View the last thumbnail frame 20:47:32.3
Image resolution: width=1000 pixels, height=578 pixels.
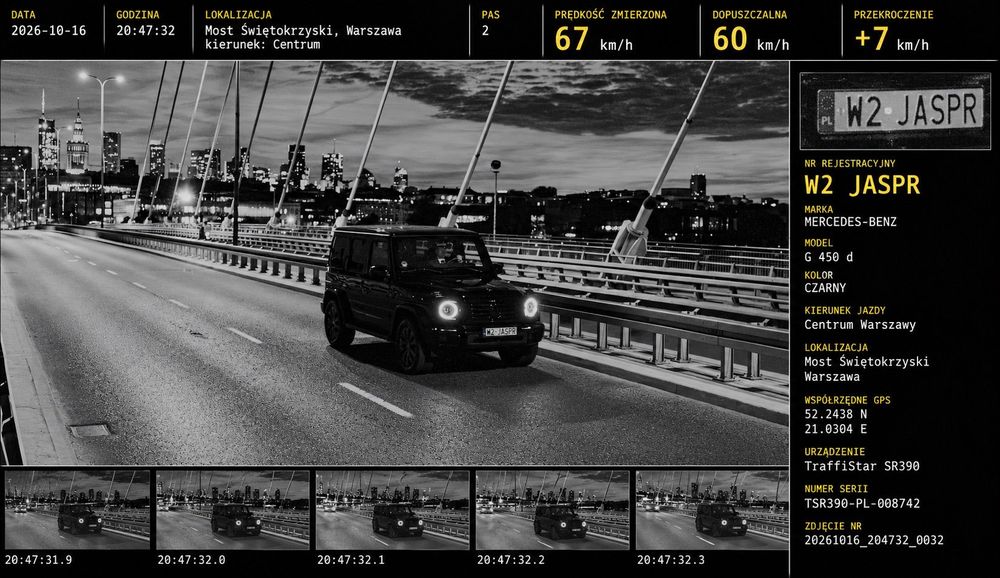point(712,510)
